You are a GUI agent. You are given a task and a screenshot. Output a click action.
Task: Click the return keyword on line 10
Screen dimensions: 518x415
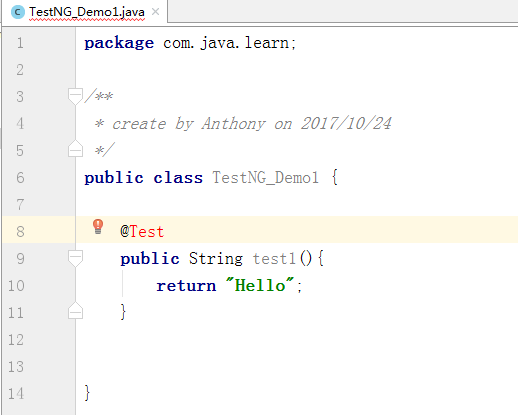coord(186,286)
